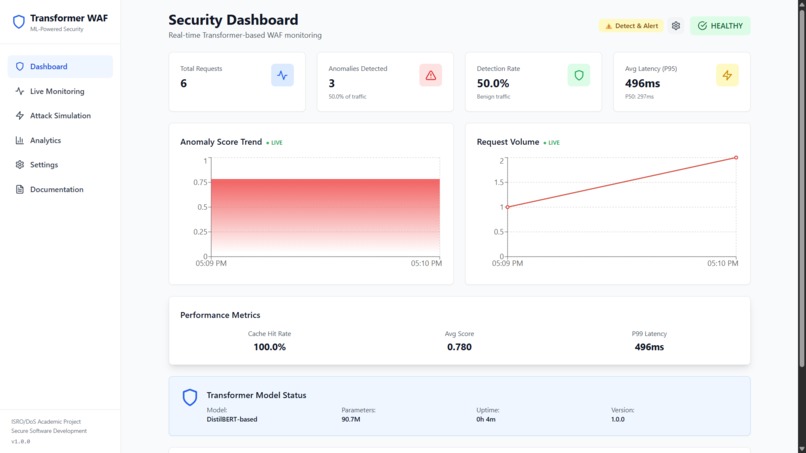Screen dimensions: 806x453
Task: Click the Detect & Alert mode badge
Action: 631,26
